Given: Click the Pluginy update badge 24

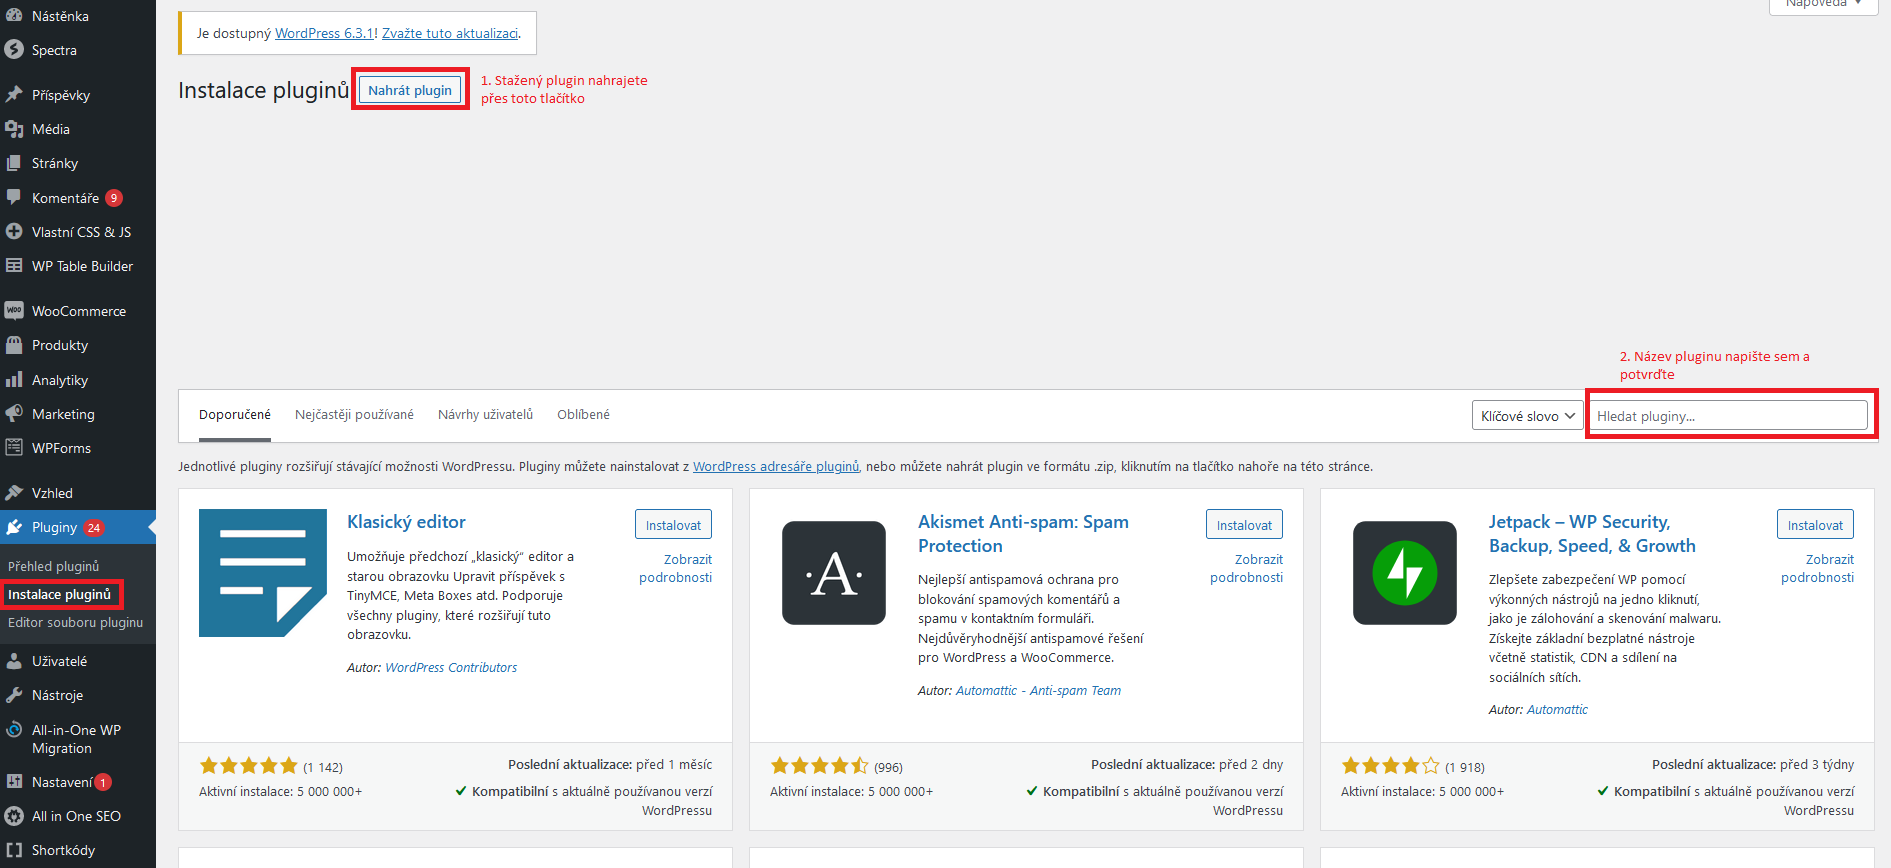Looking at the screenshot, I should pyautogui.click(x=94, y=527).
